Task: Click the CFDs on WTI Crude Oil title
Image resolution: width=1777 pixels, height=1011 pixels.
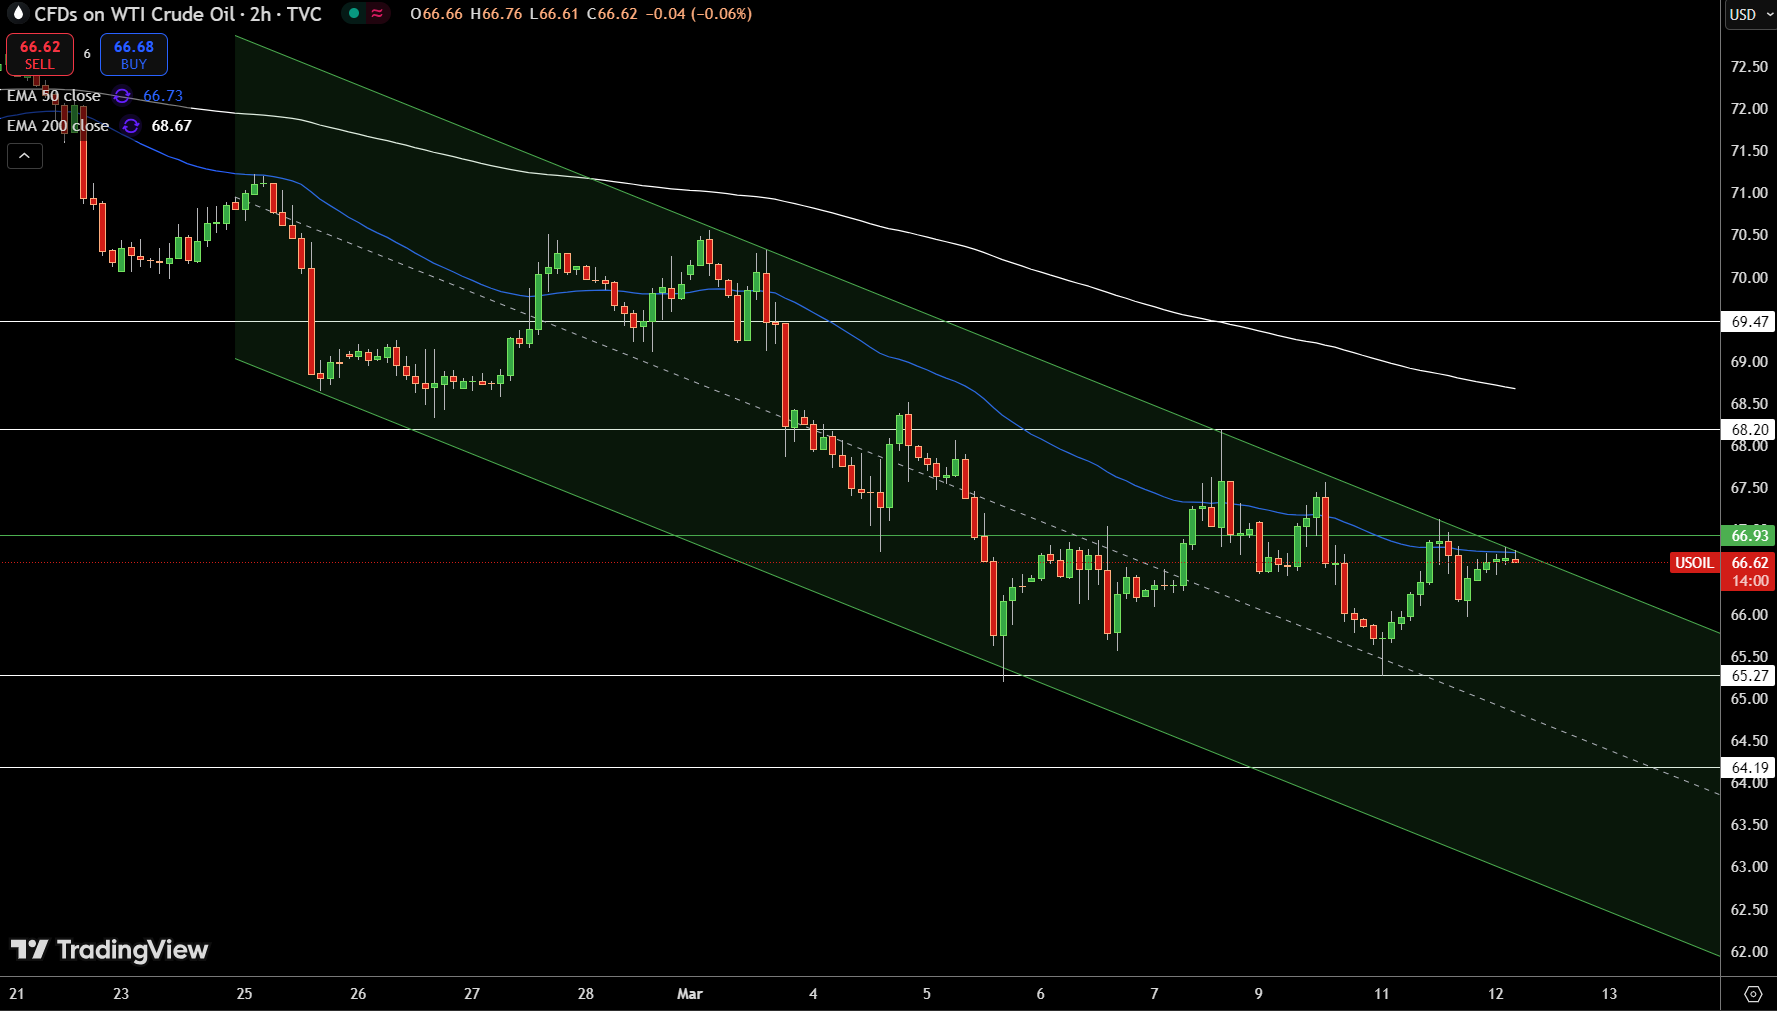Action: pos(135,14)
